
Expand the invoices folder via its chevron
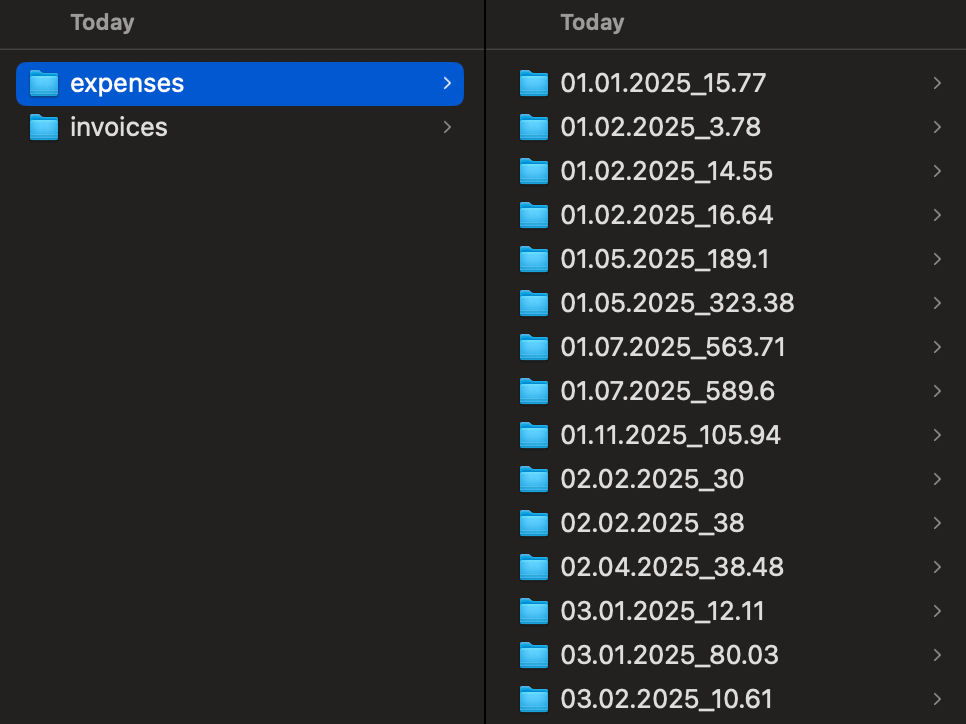pyautogui.click(x=447, y=127)
